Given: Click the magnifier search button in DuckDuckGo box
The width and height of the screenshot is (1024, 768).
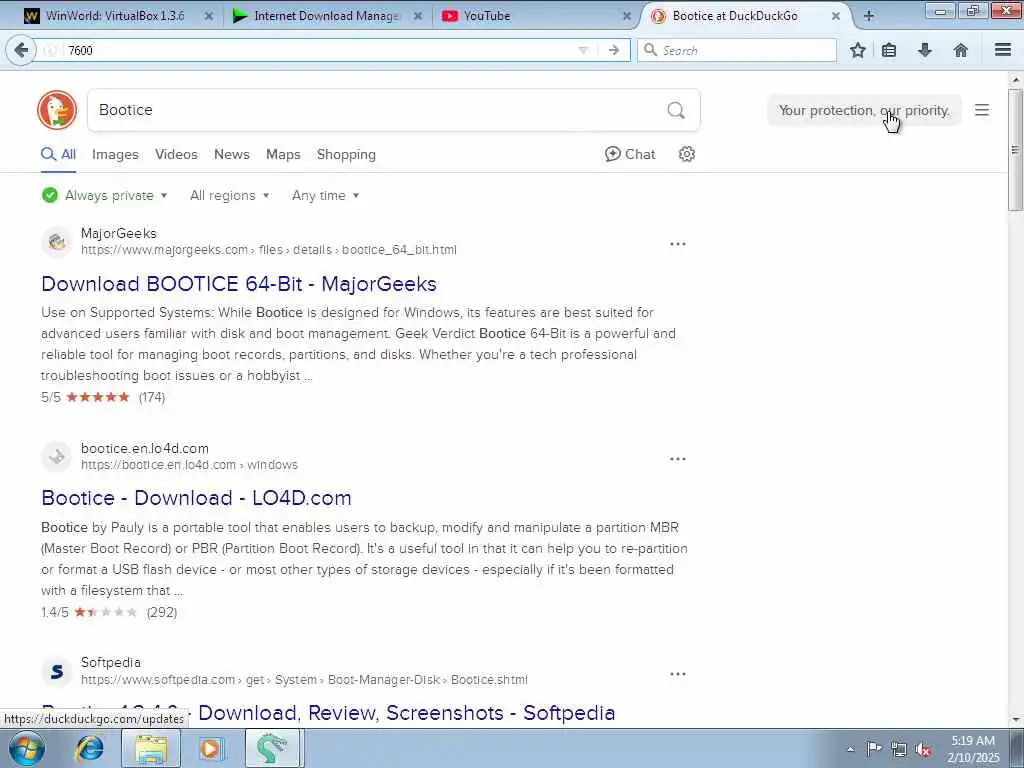Looking at the screenshot, I should click(677, 110).
